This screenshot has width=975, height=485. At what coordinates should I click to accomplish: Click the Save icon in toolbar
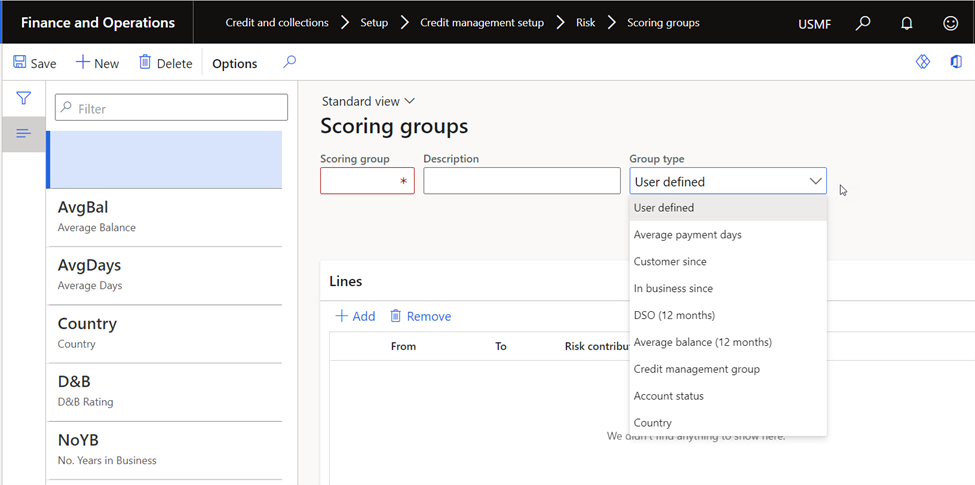pos(20,63)
